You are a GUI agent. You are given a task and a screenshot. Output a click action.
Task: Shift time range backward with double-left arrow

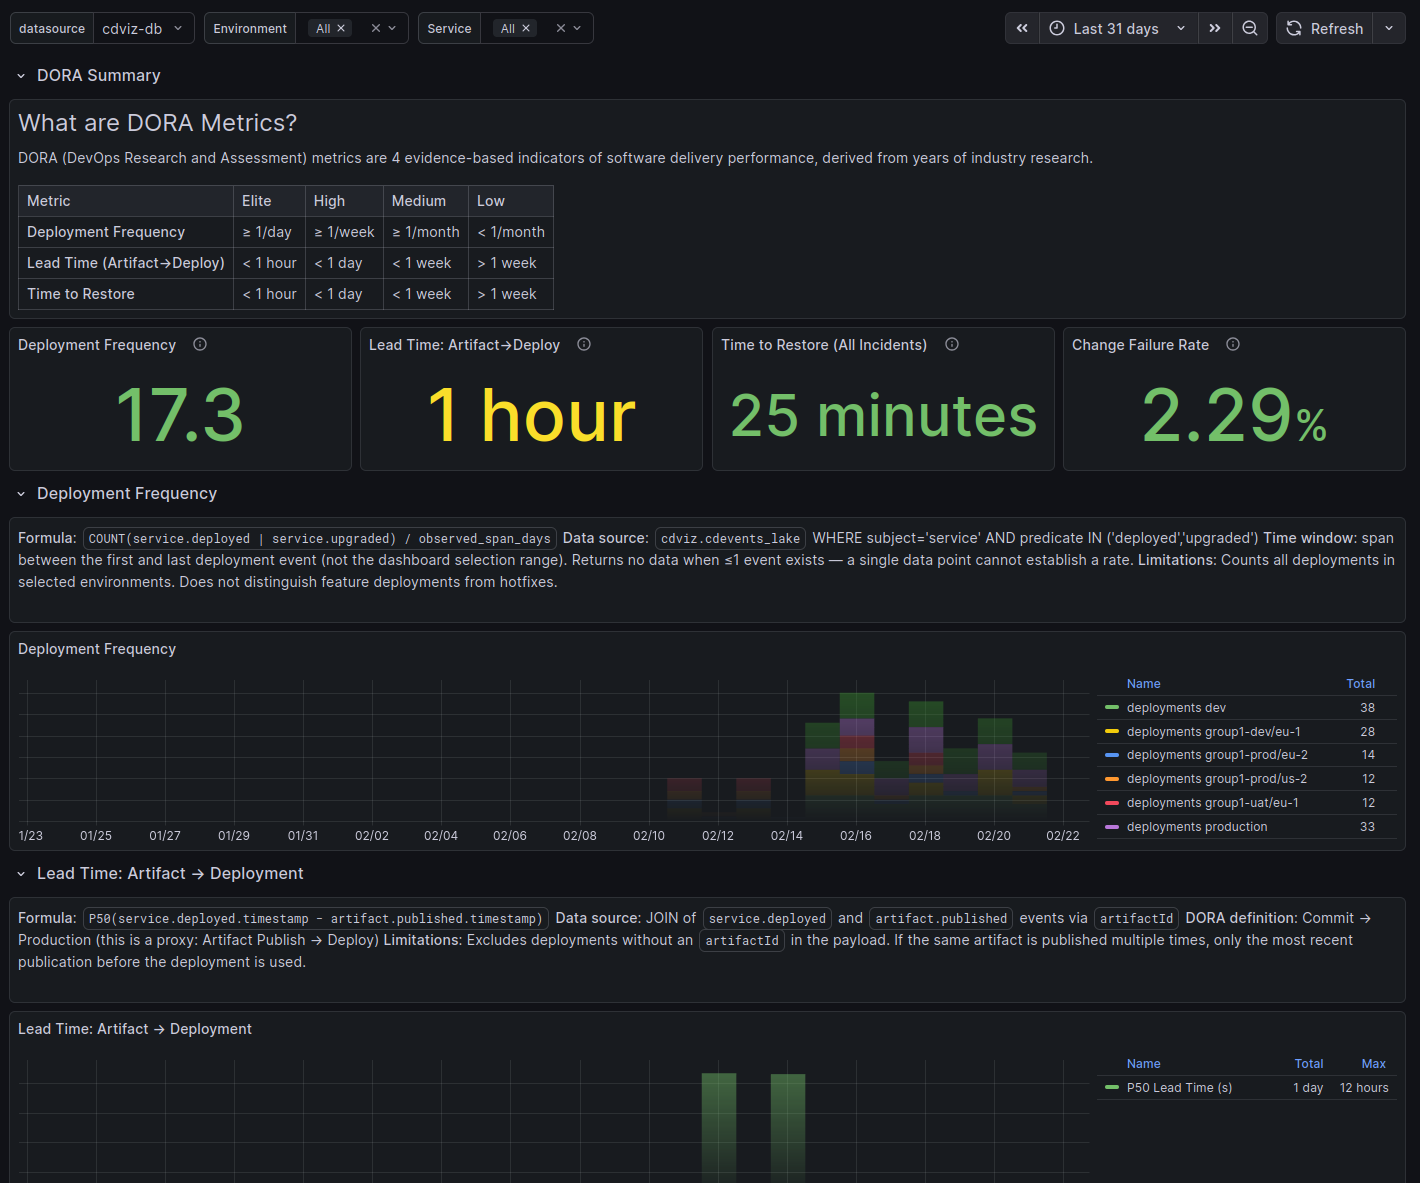click(x=1021, y=28)
